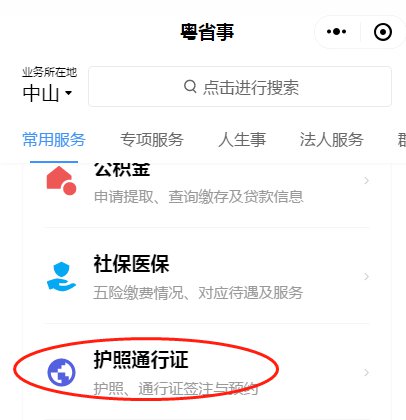Image resolution: width=406 pixels, height=420 pixels.
Task: Open the mini program more-options dots menu
Action: [336, 32]
